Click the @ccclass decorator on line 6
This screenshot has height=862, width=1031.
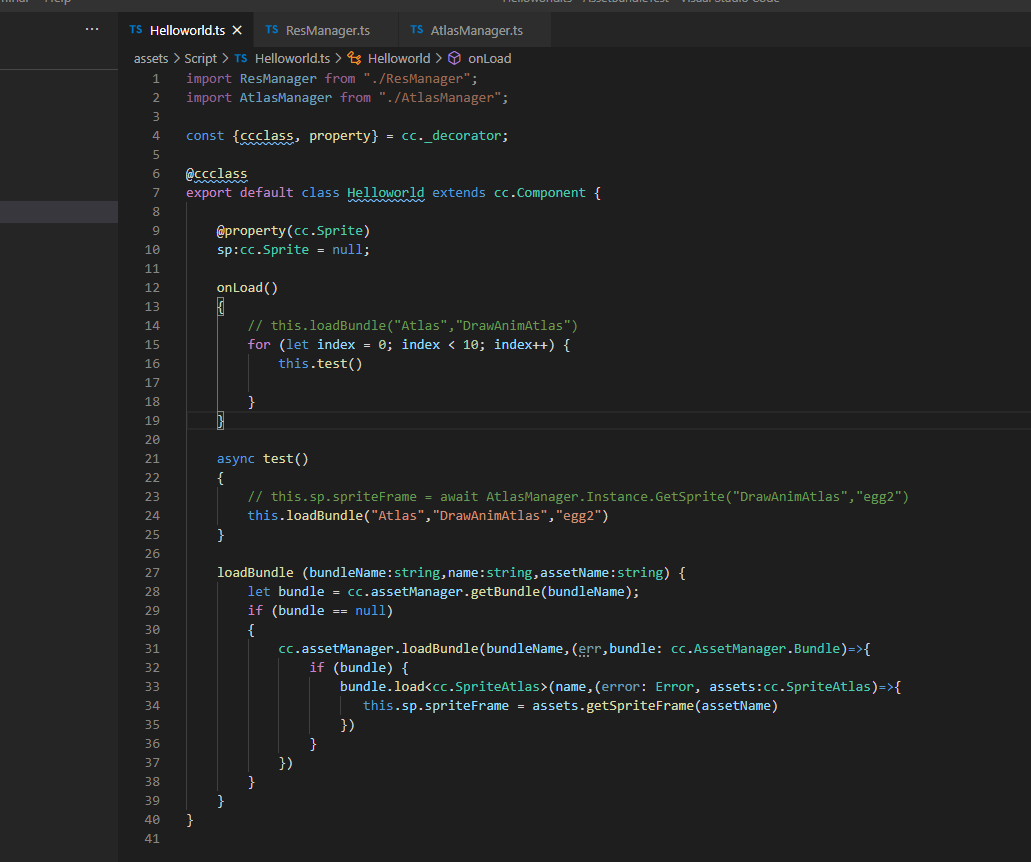[217, 174]
